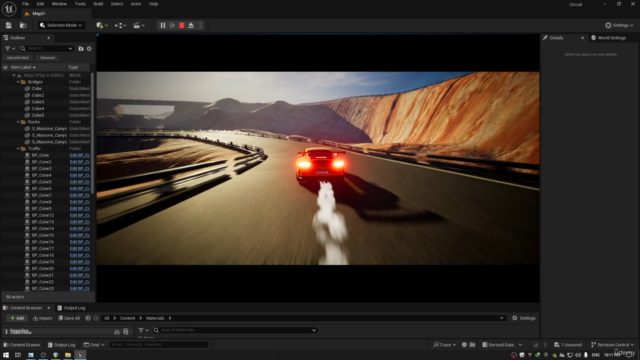Image resolution: width=640 pixels, height=360 pixels.
Task: Click the Materials breadcrumb folder
Action: pyautogui.click(x=155, y=318)
